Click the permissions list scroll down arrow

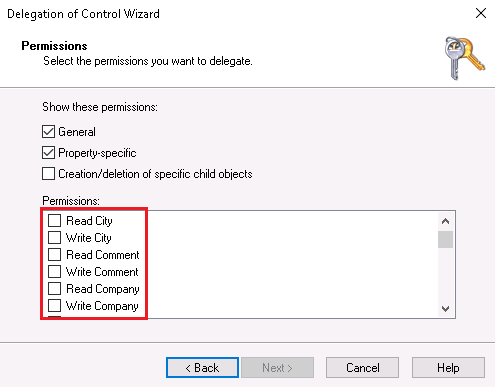[x=445, y=309]
